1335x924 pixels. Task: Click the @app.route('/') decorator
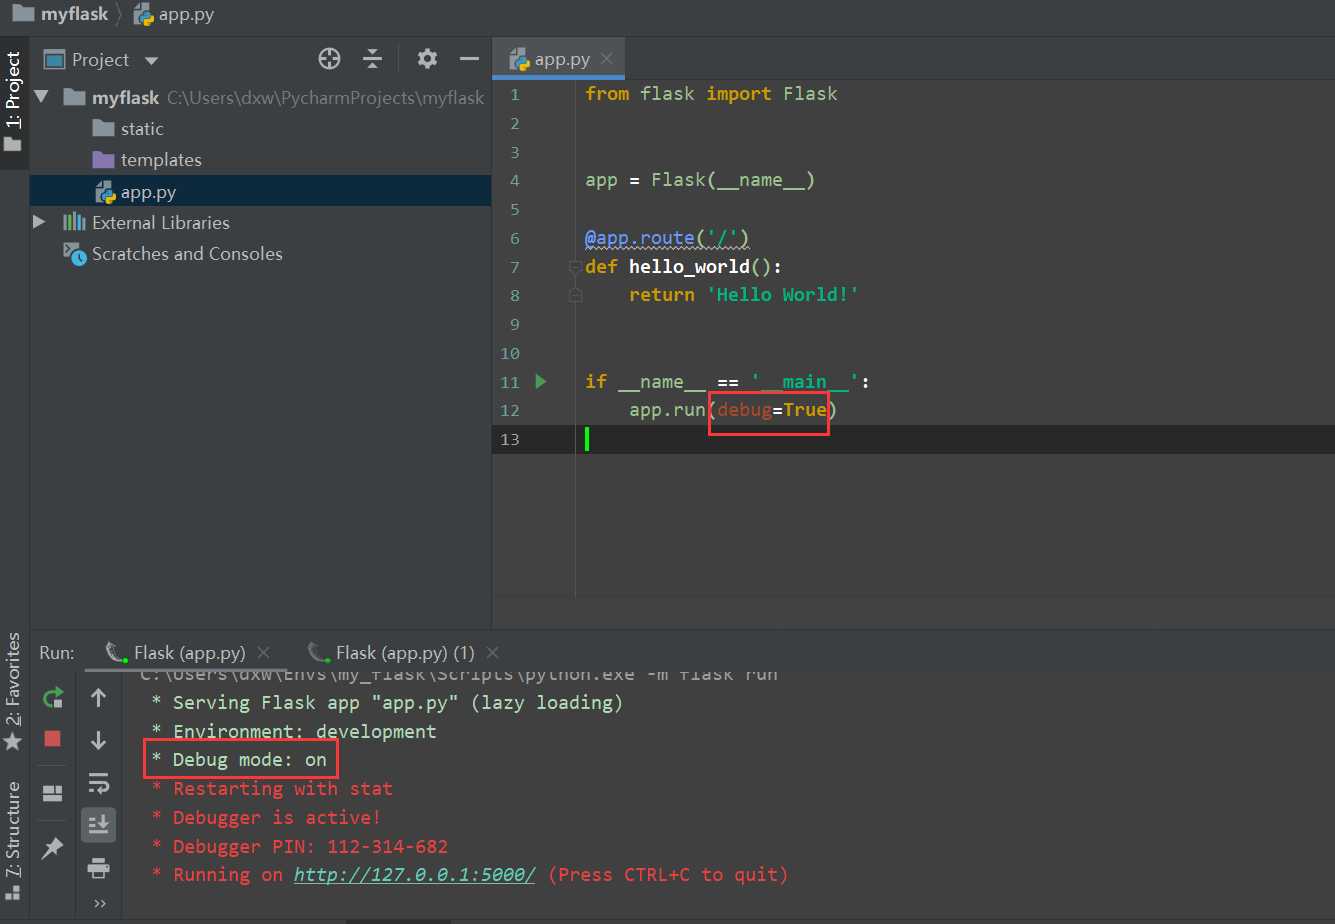667,238
